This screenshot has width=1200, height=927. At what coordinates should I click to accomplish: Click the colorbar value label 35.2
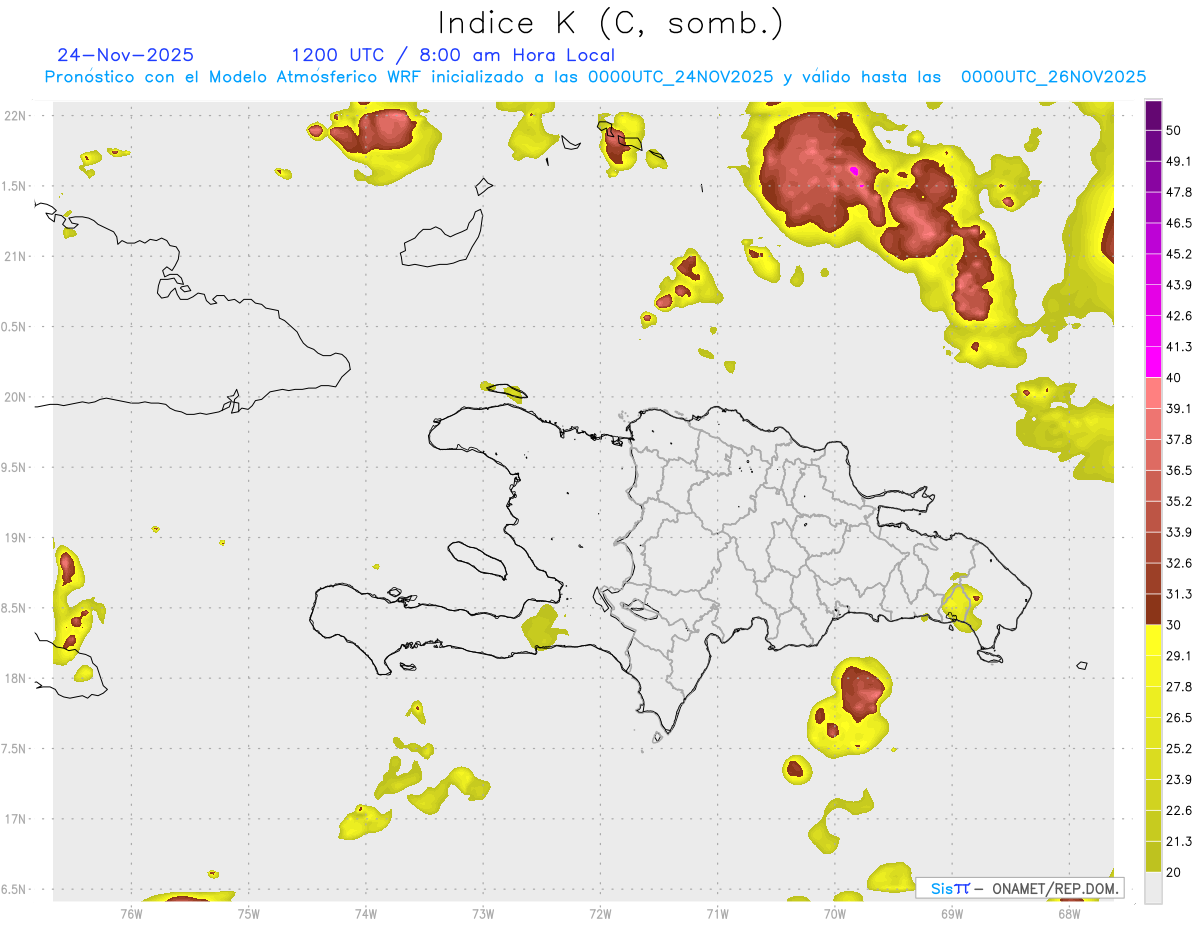click(x=1179, y=501)
